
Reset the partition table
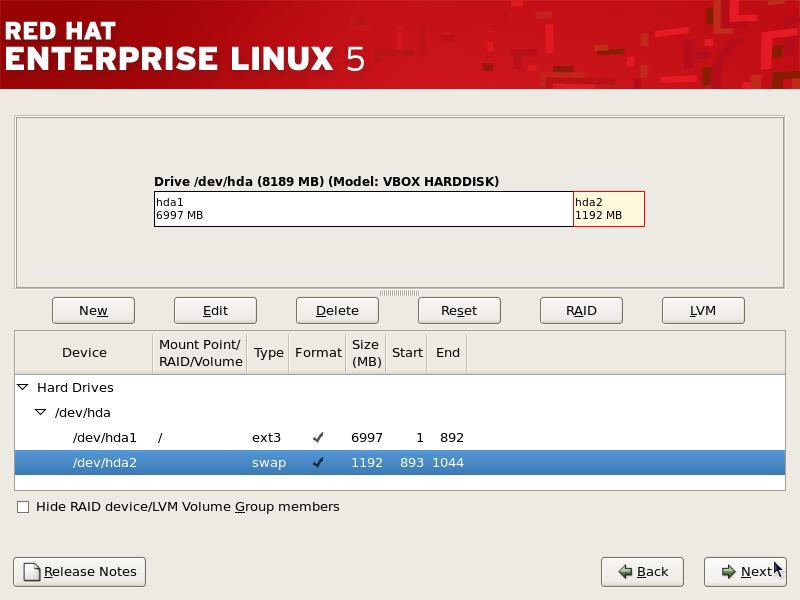(x=459, y=311)
